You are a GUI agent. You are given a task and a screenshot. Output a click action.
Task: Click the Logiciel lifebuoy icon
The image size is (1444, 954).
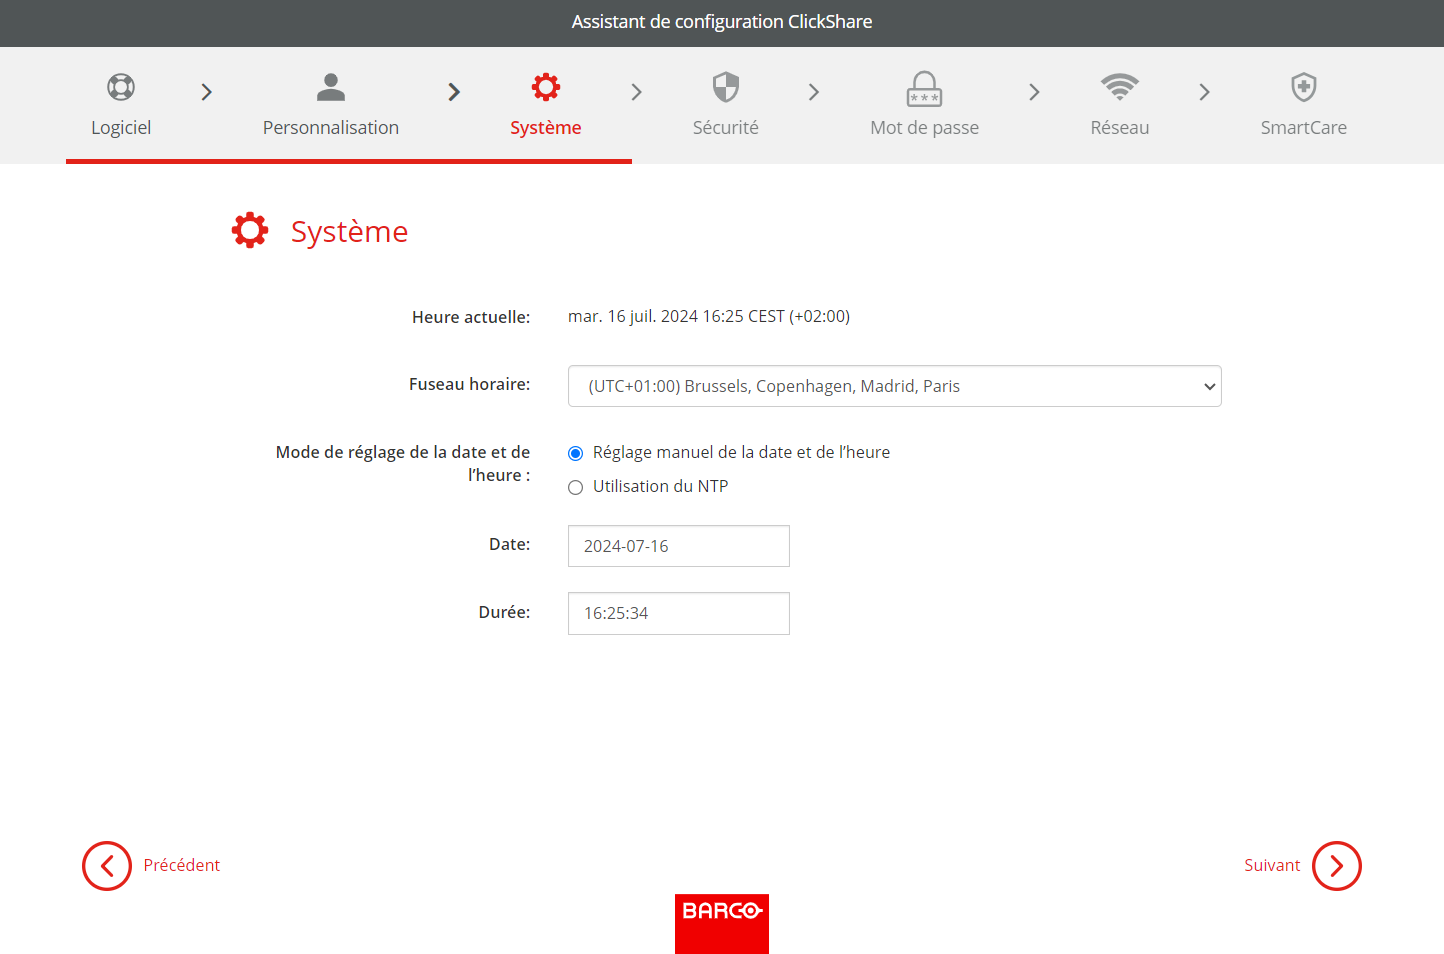[x=121, y=87]
